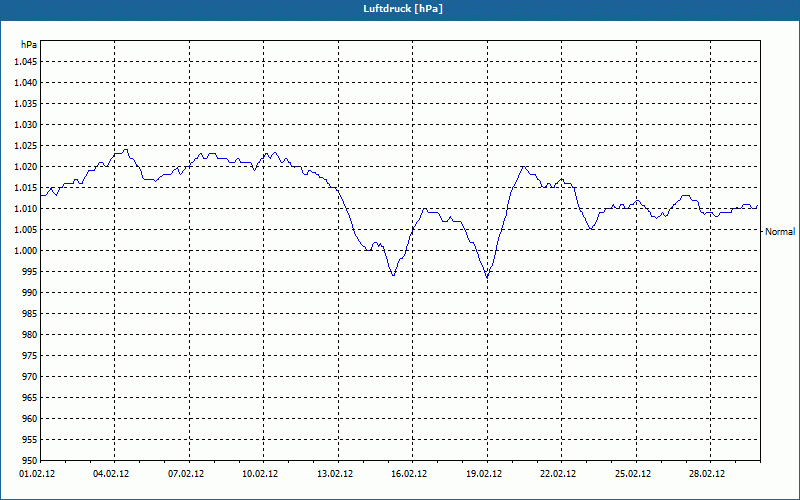Click the 16.02.12 date label

[409, 474]
